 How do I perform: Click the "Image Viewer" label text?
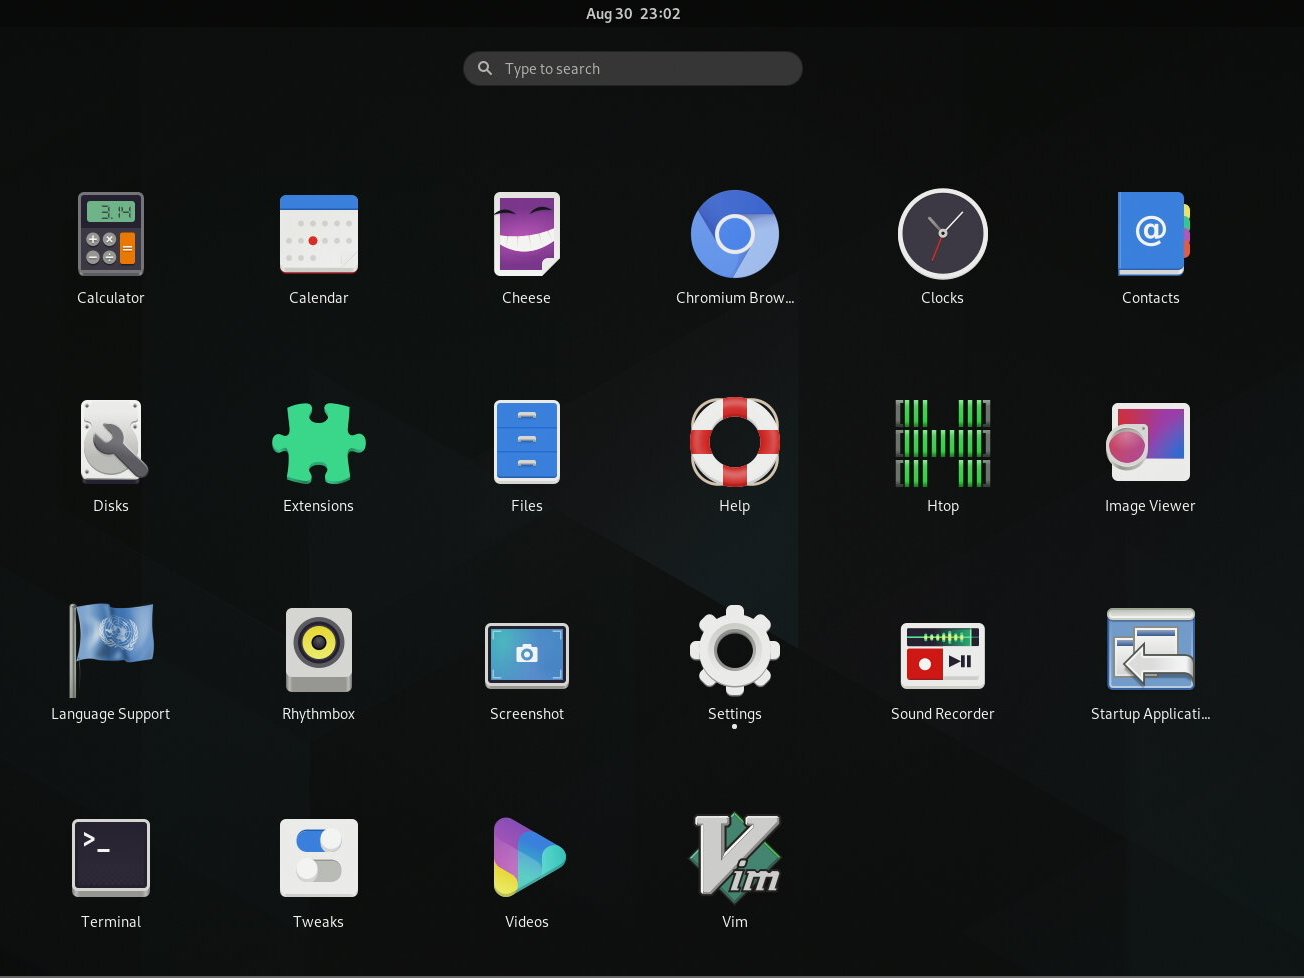[1150, 506]
